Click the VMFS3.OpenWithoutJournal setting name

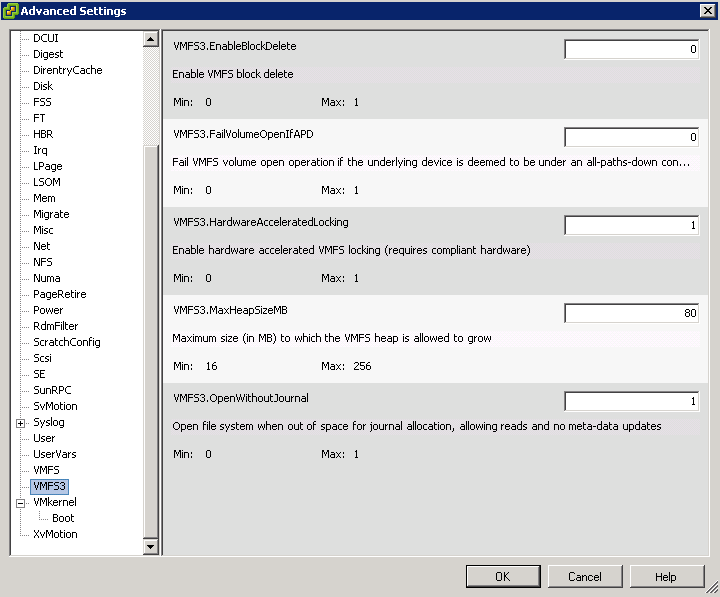[x=241, y=398]
